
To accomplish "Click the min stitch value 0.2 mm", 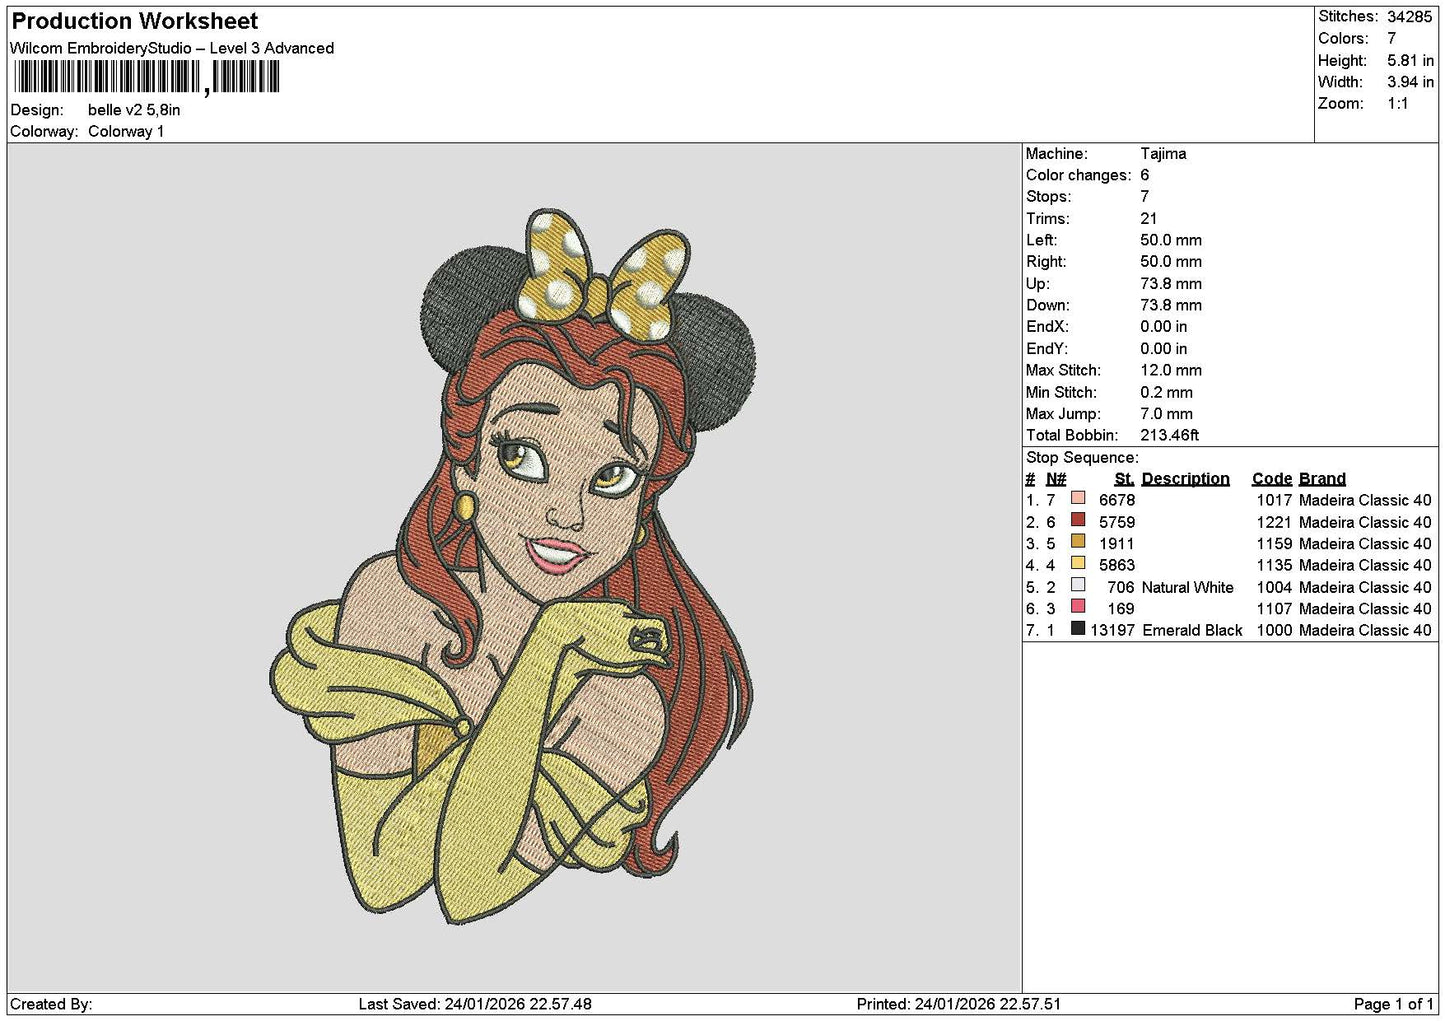I will 1167,392.
